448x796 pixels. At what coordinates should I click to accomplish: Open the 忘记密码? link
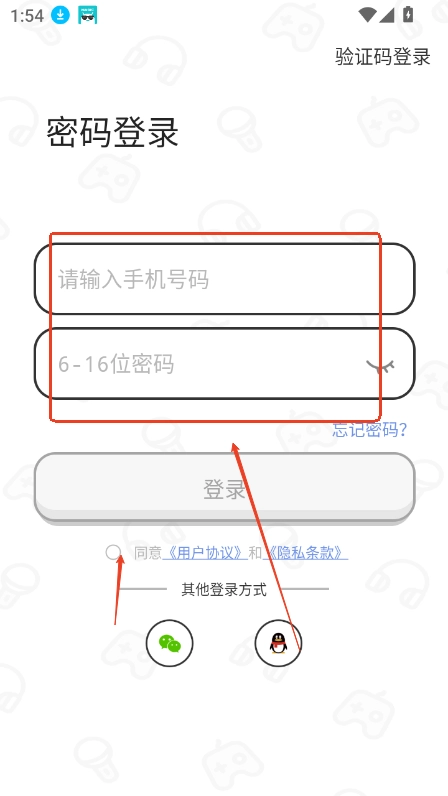[x=370, y=429]
